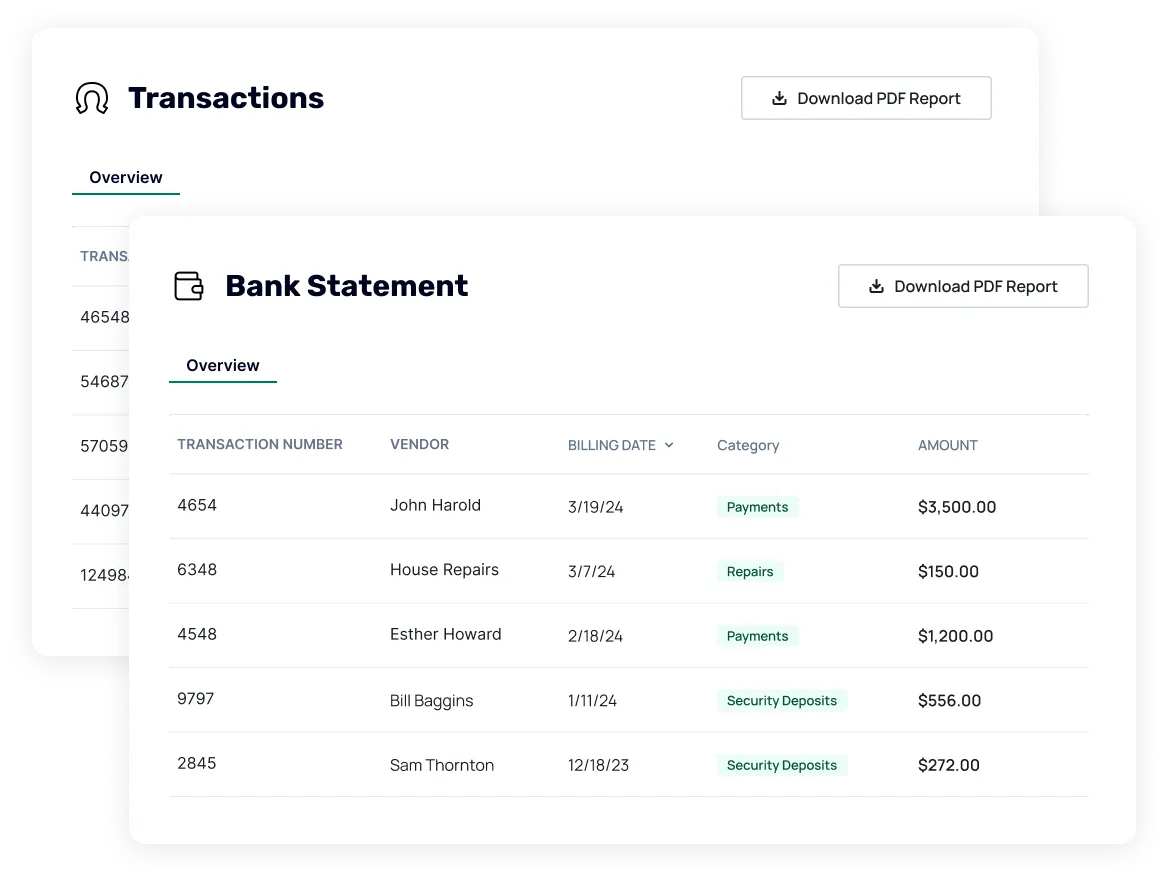
Task: Click the Payments badge for John Harold
Action: (x=757, y=507)
